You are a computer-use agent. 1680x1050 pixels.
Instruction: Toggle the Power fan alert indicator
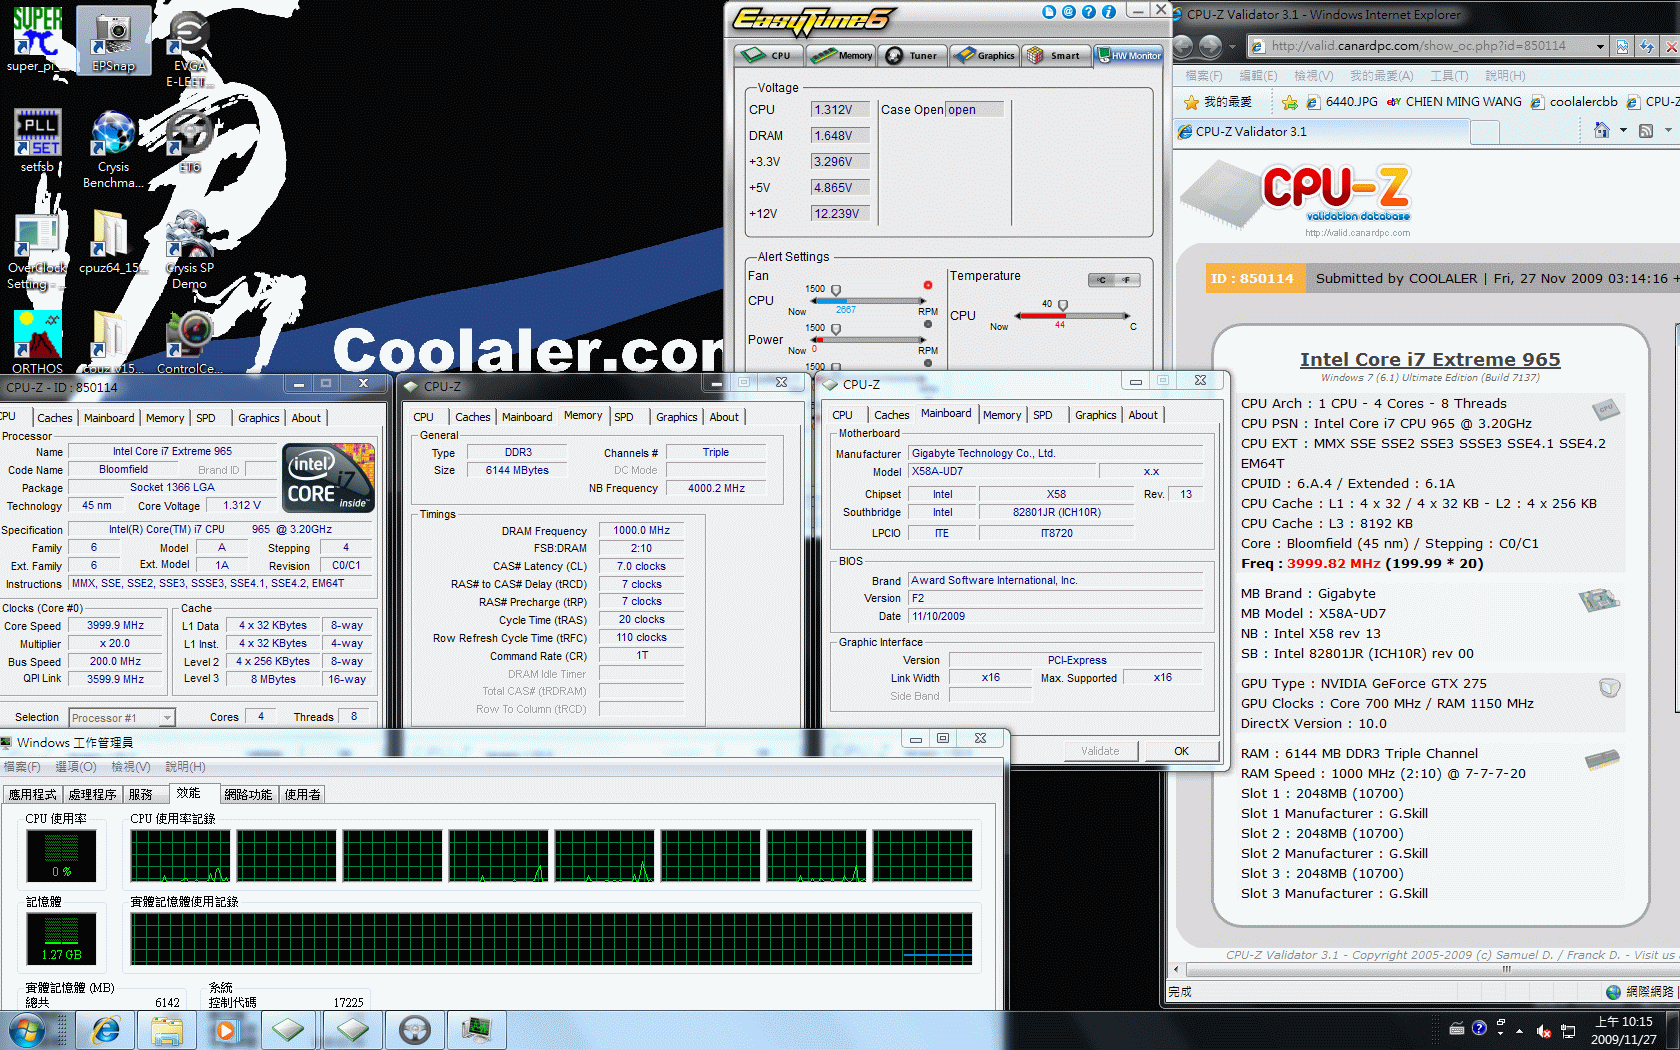pyautogui.click(x=928, y=324)
